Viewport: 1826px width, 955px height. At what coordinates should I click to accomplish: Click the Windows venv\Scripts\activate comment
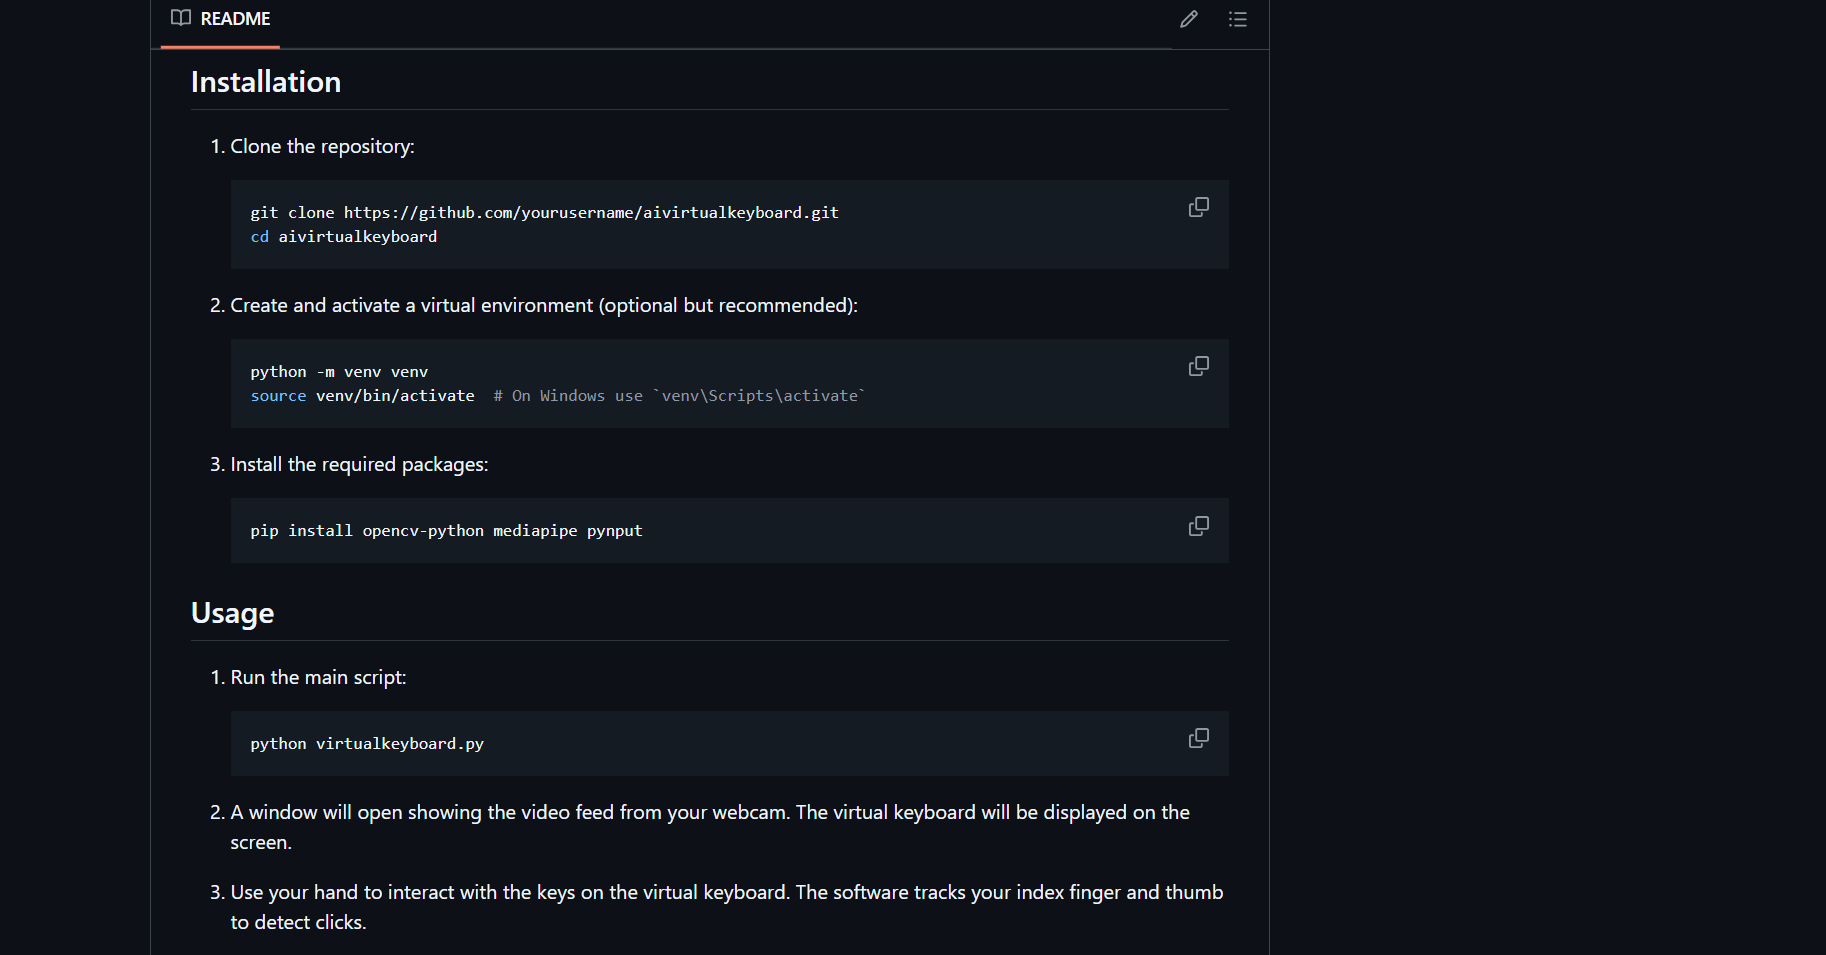pos(679,396)
